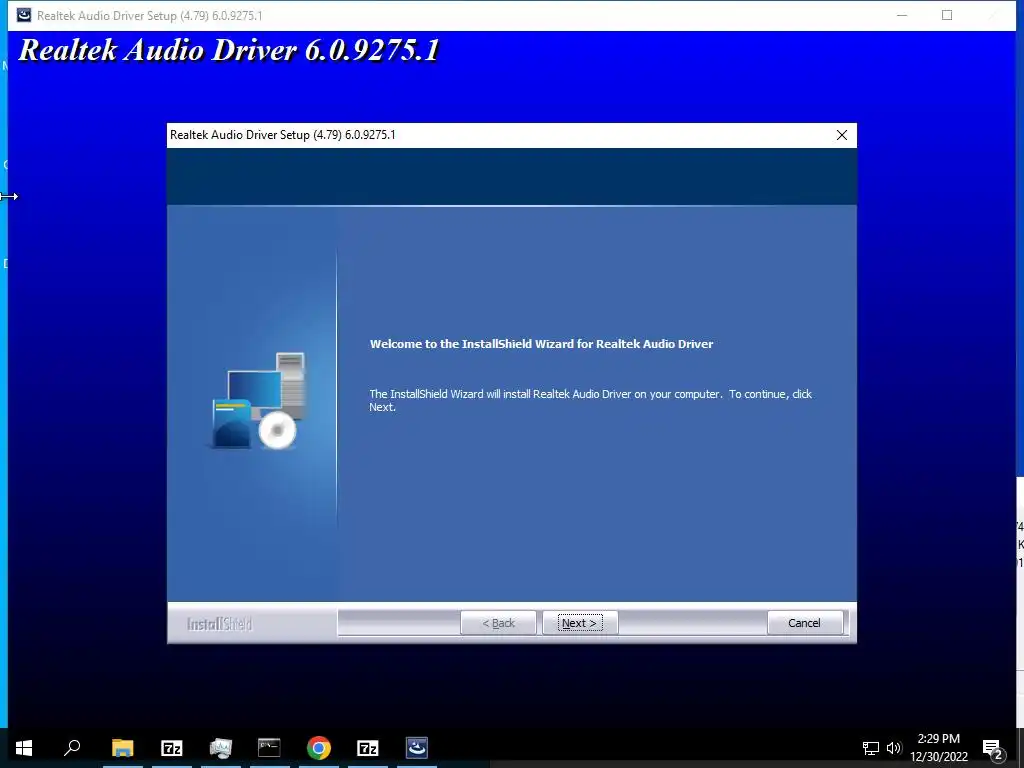This screenshot has width=1024, height=768.
Task: Open taskbar search magnifier
Action: pos(72,748)
